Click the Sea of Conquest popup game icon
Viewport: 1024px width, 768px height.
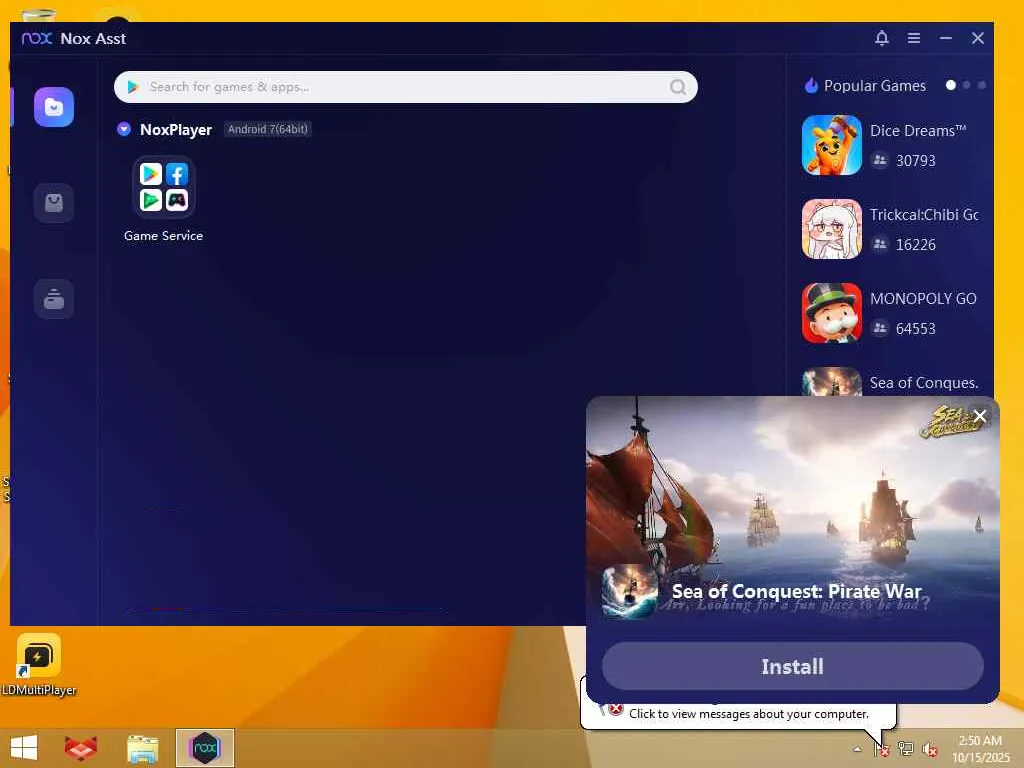[x=630, y=592]
